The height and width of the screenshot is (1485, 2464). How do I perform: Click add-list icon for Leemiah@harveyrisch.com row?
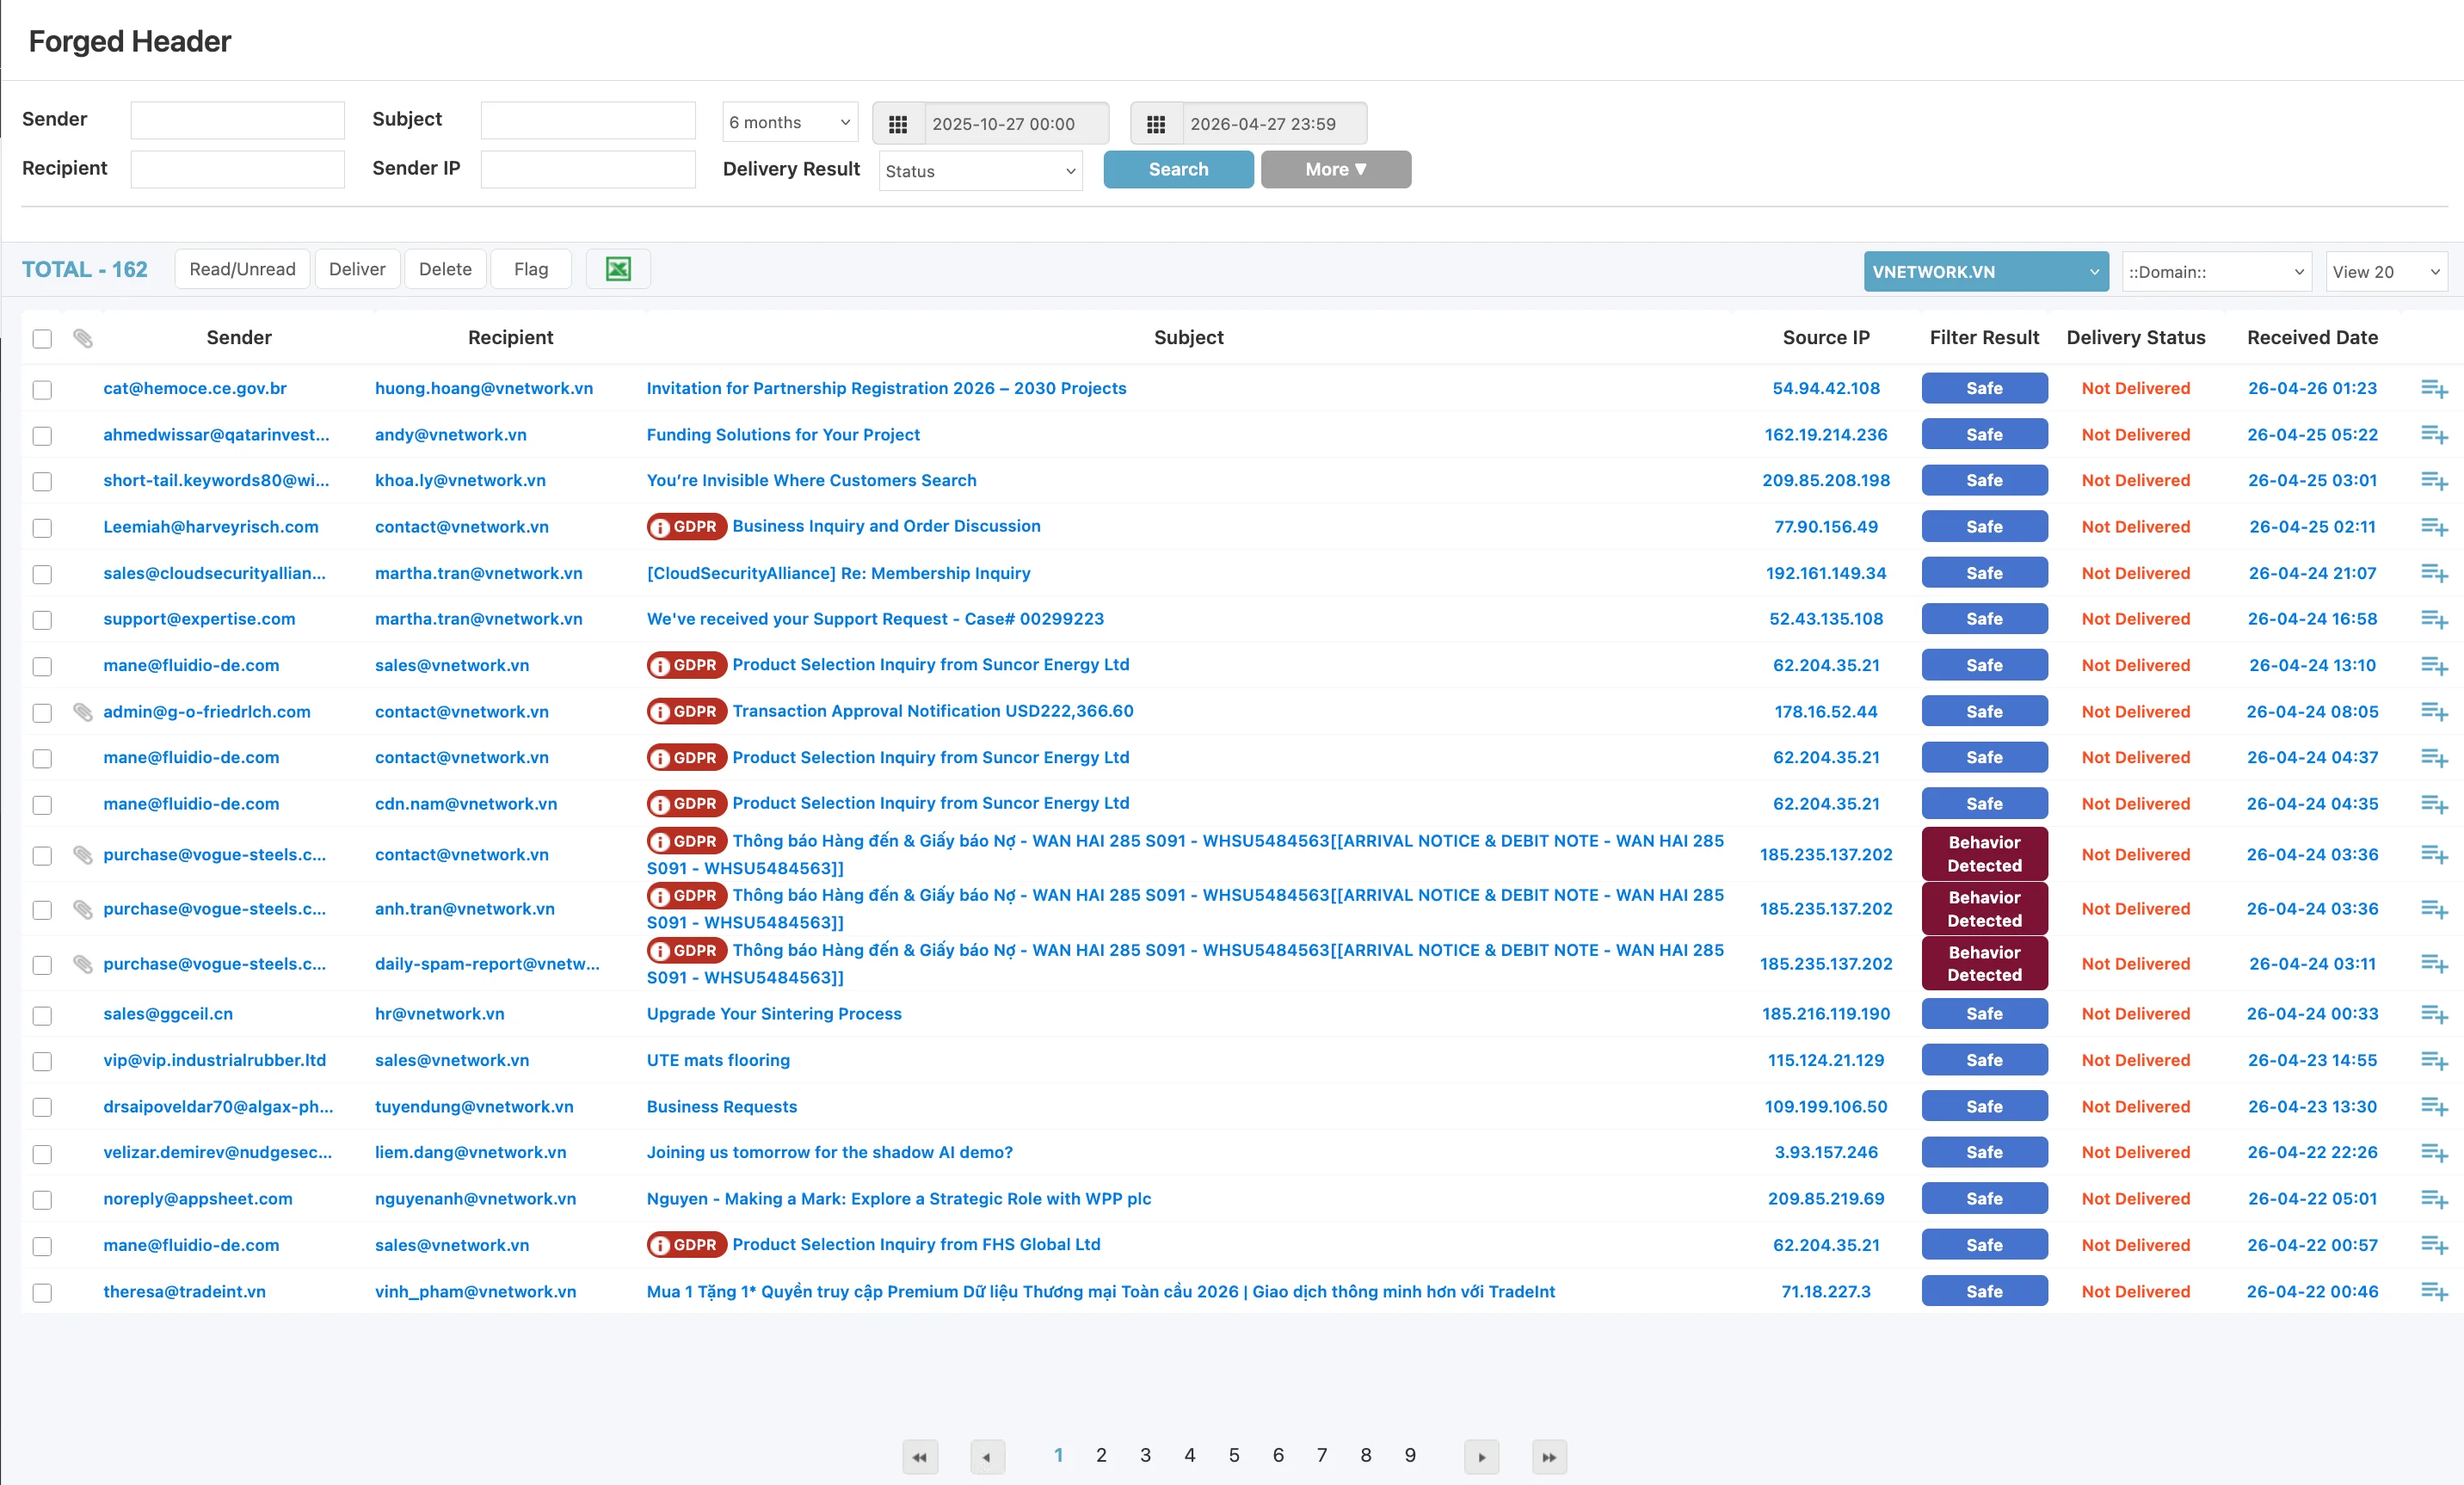point(2434,527)
